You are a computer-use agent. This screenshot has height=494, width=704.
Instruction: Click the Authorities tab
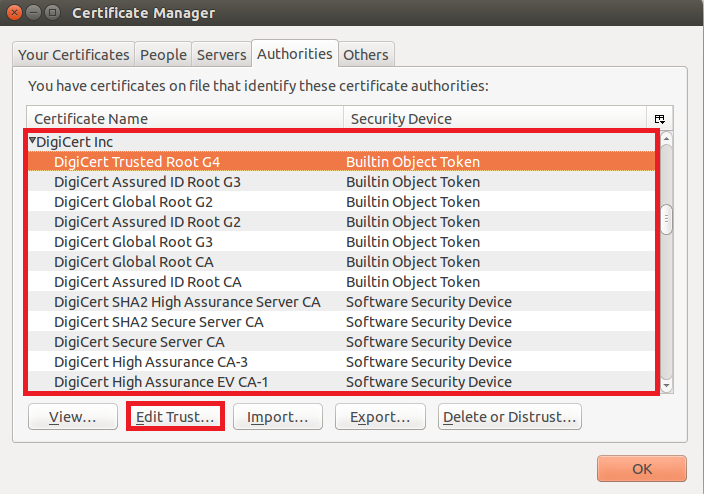click(x=295, y=54)
